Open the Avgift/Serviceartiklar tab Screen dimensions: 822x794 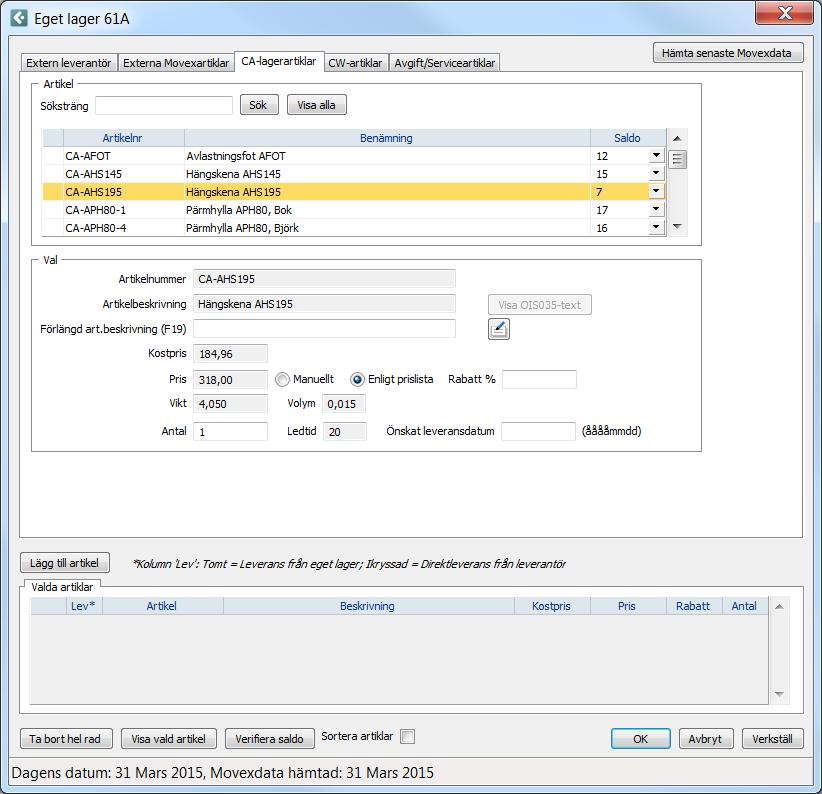[x=445, y=63]
